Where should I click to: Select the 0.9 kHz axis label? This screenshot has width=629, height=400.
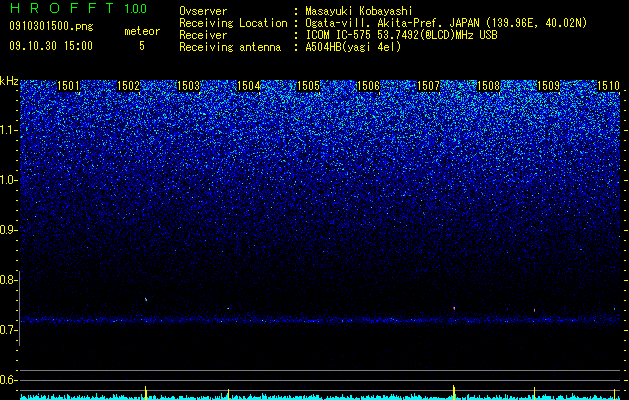(x=9, y=230)
